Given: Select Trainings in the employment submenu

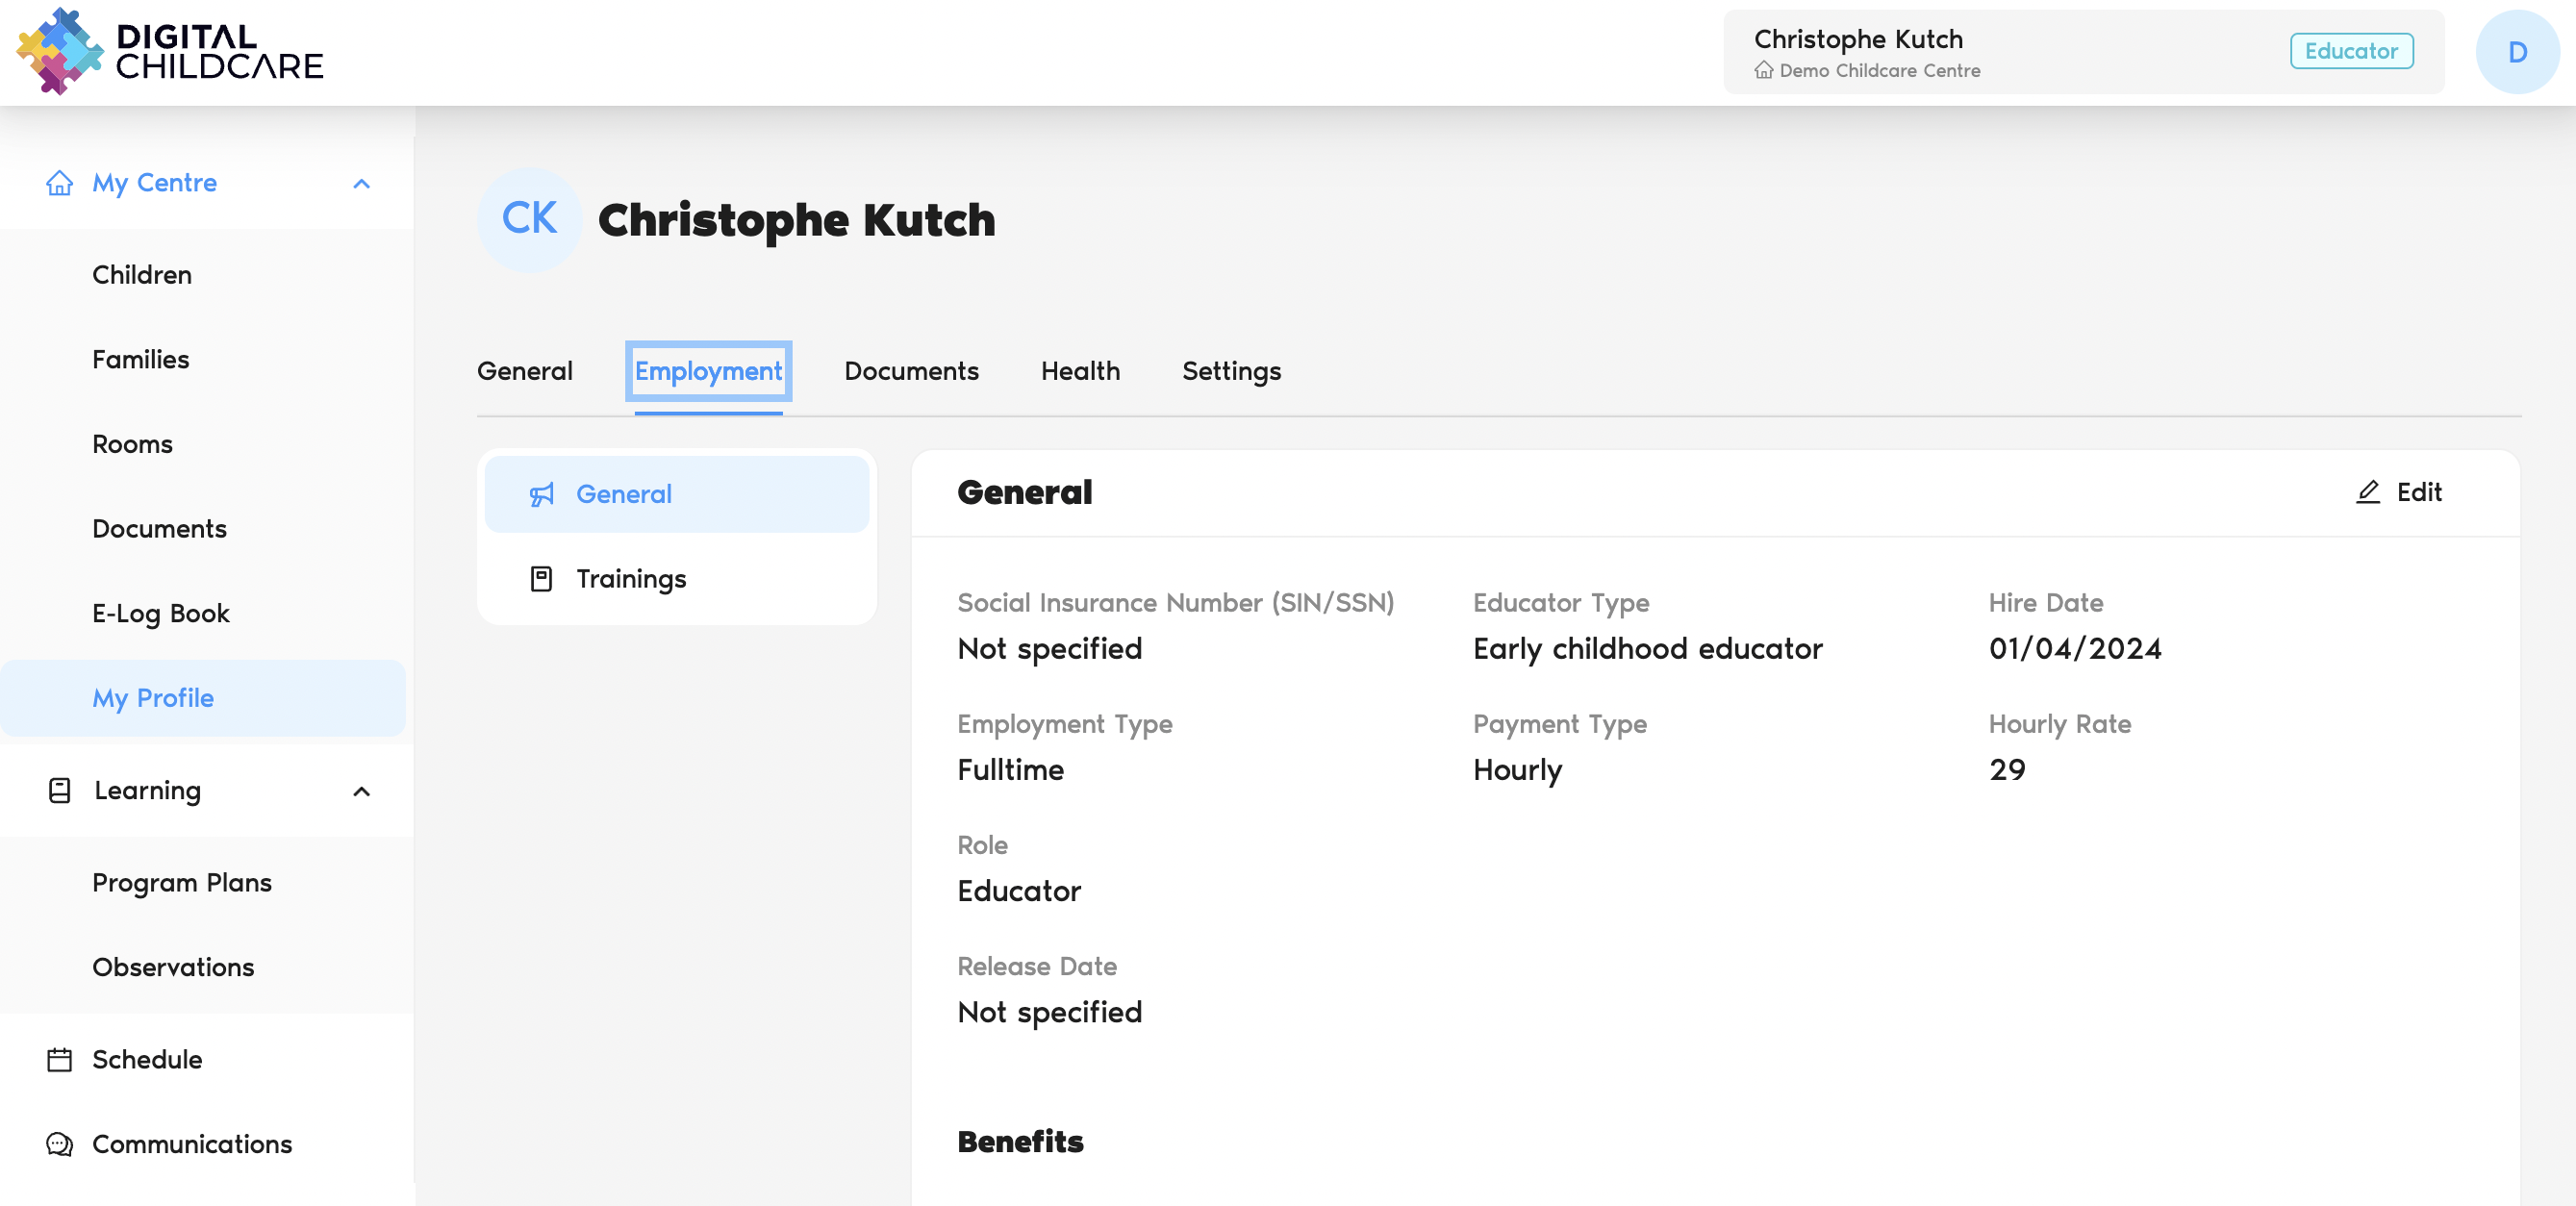Looking at the screenshot, I should 630,579.
